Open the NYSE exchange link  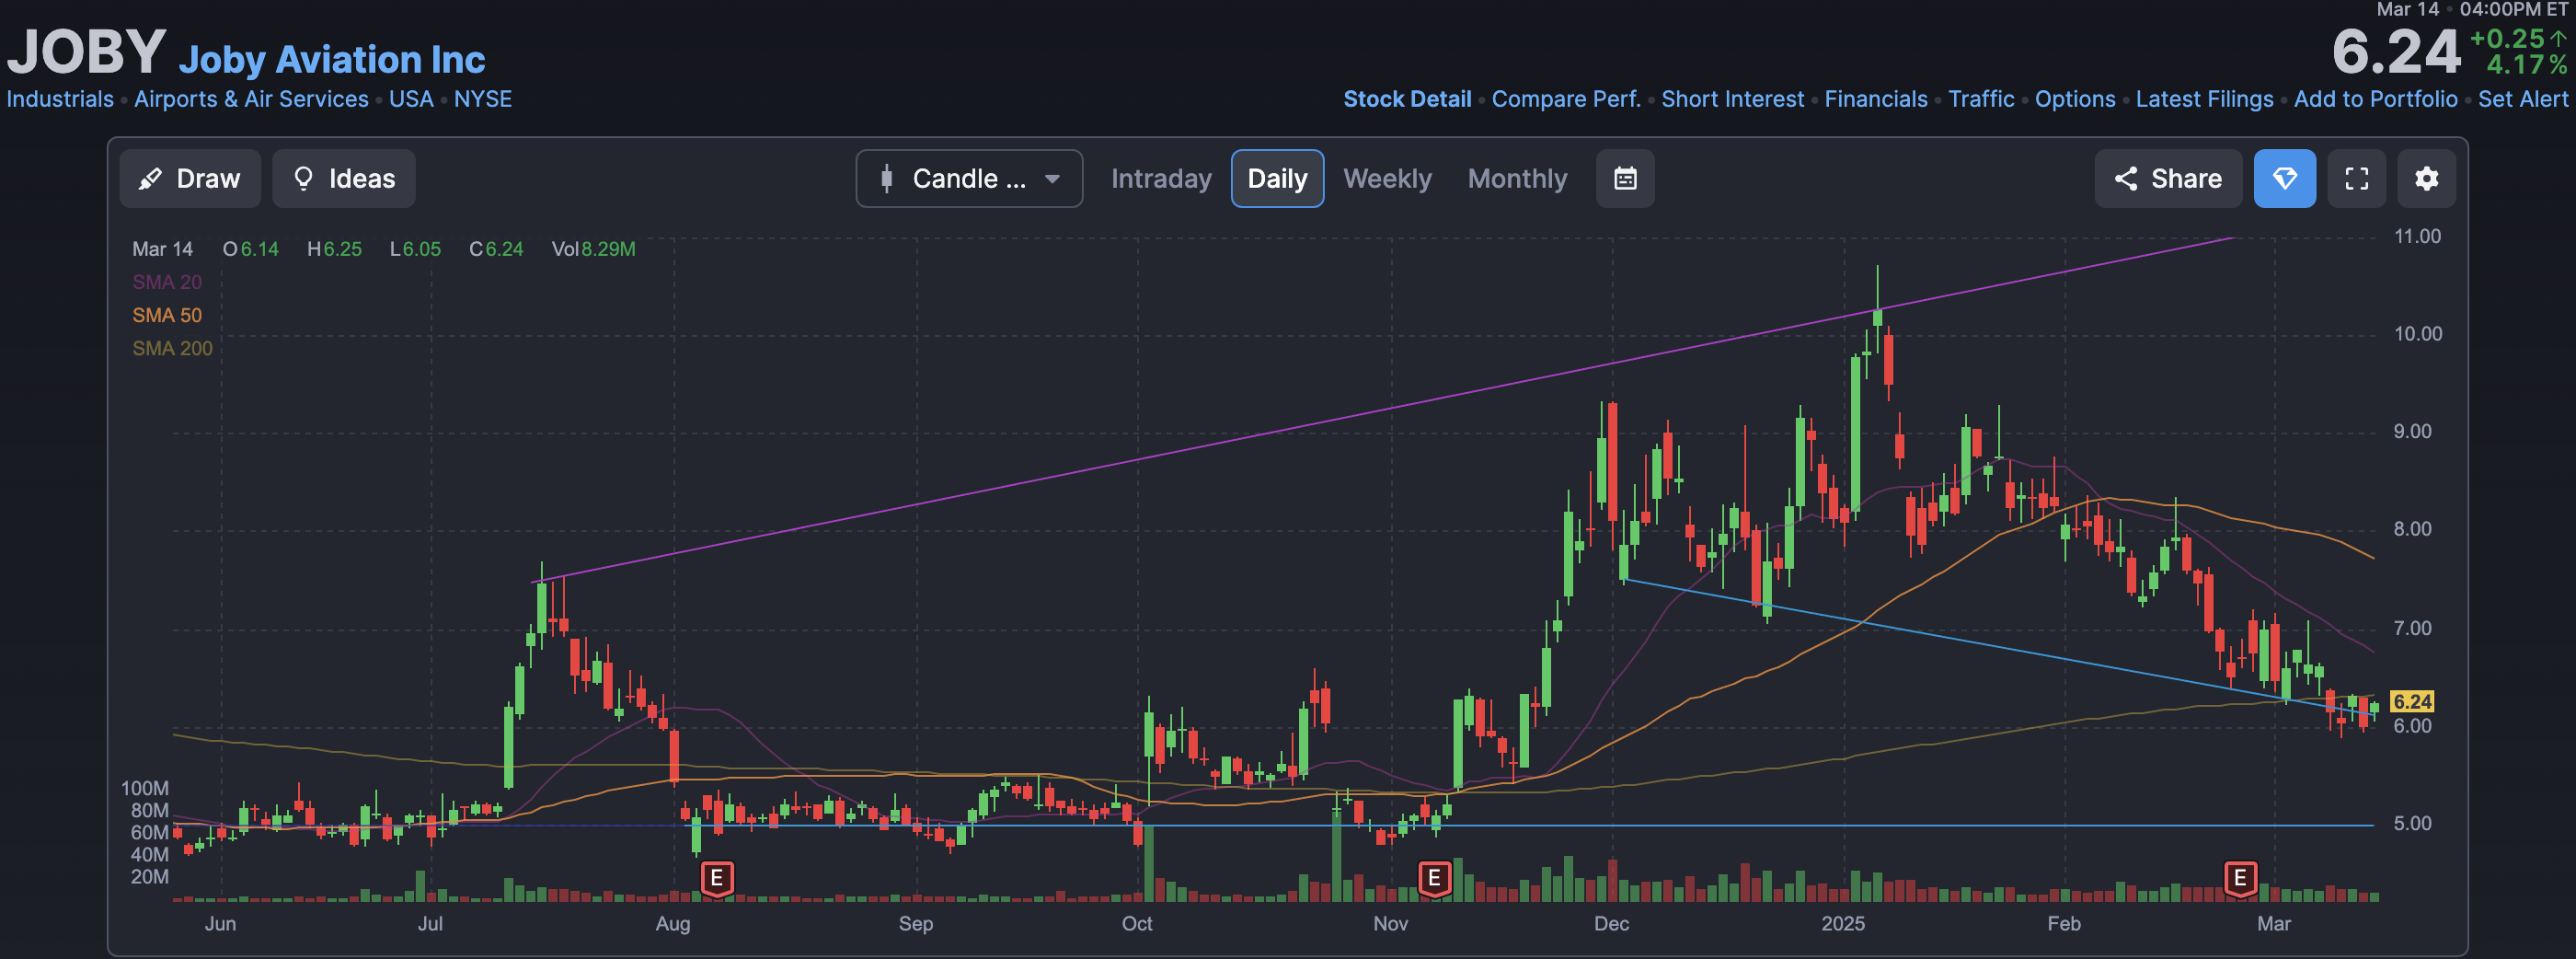(483, 99)
